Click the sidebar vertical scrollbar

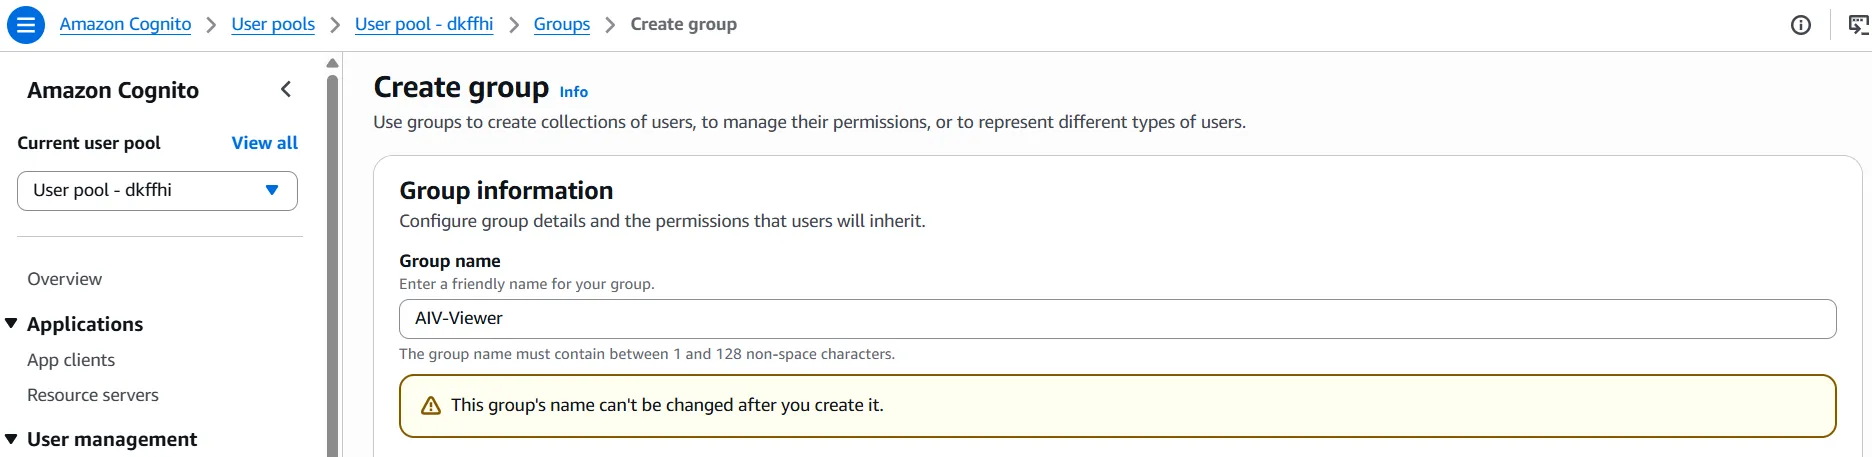tap(333, 266)
